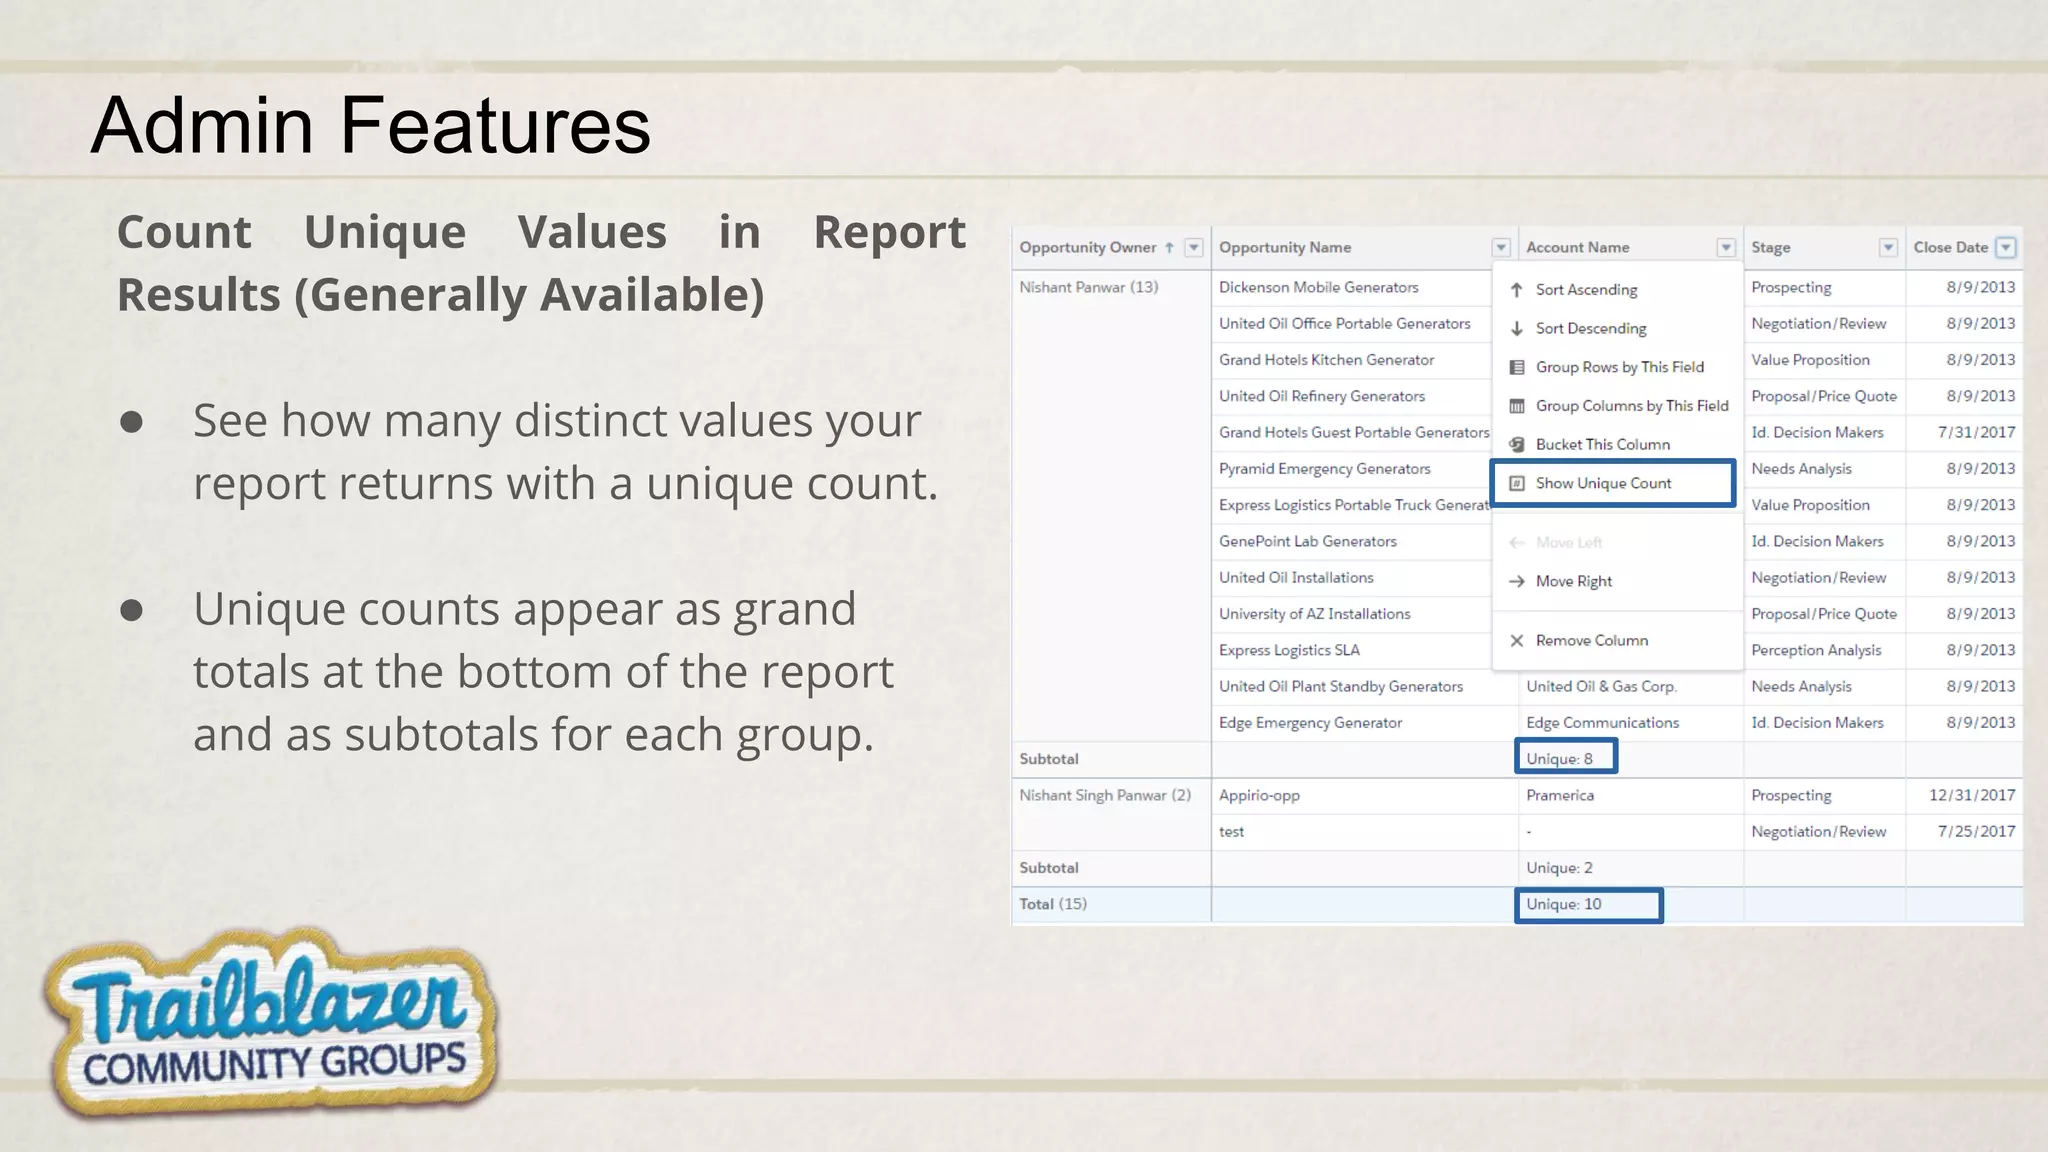Viewport: 2048px width, 1152px height.
Task: Click the 12/31/2017 close date
Action: coord(1972,796)
